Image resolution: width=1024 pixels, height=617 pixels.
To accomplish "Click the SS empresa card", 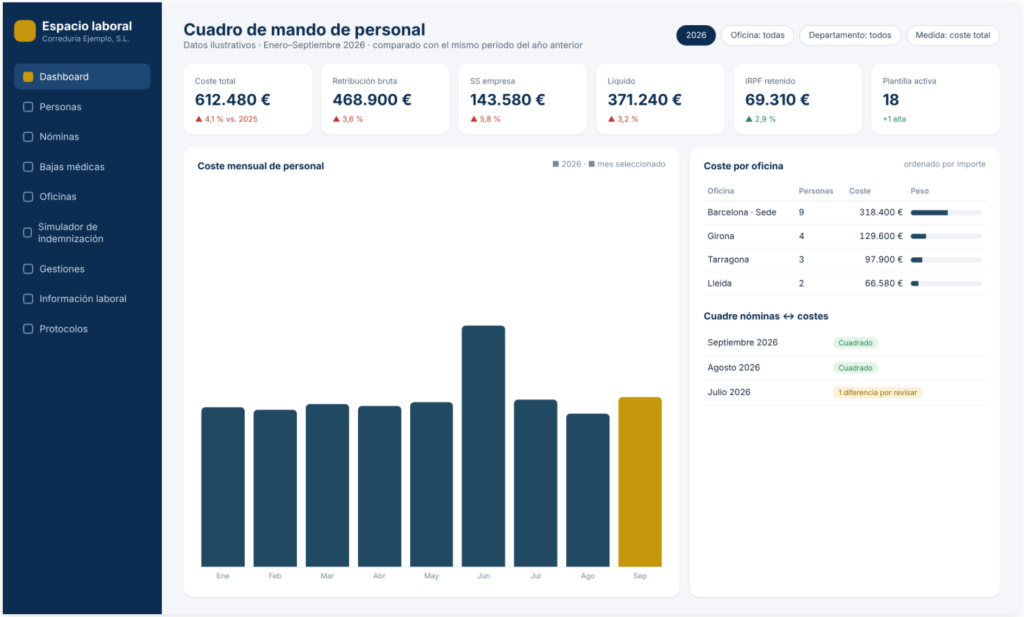I will (x=522, y=99).
